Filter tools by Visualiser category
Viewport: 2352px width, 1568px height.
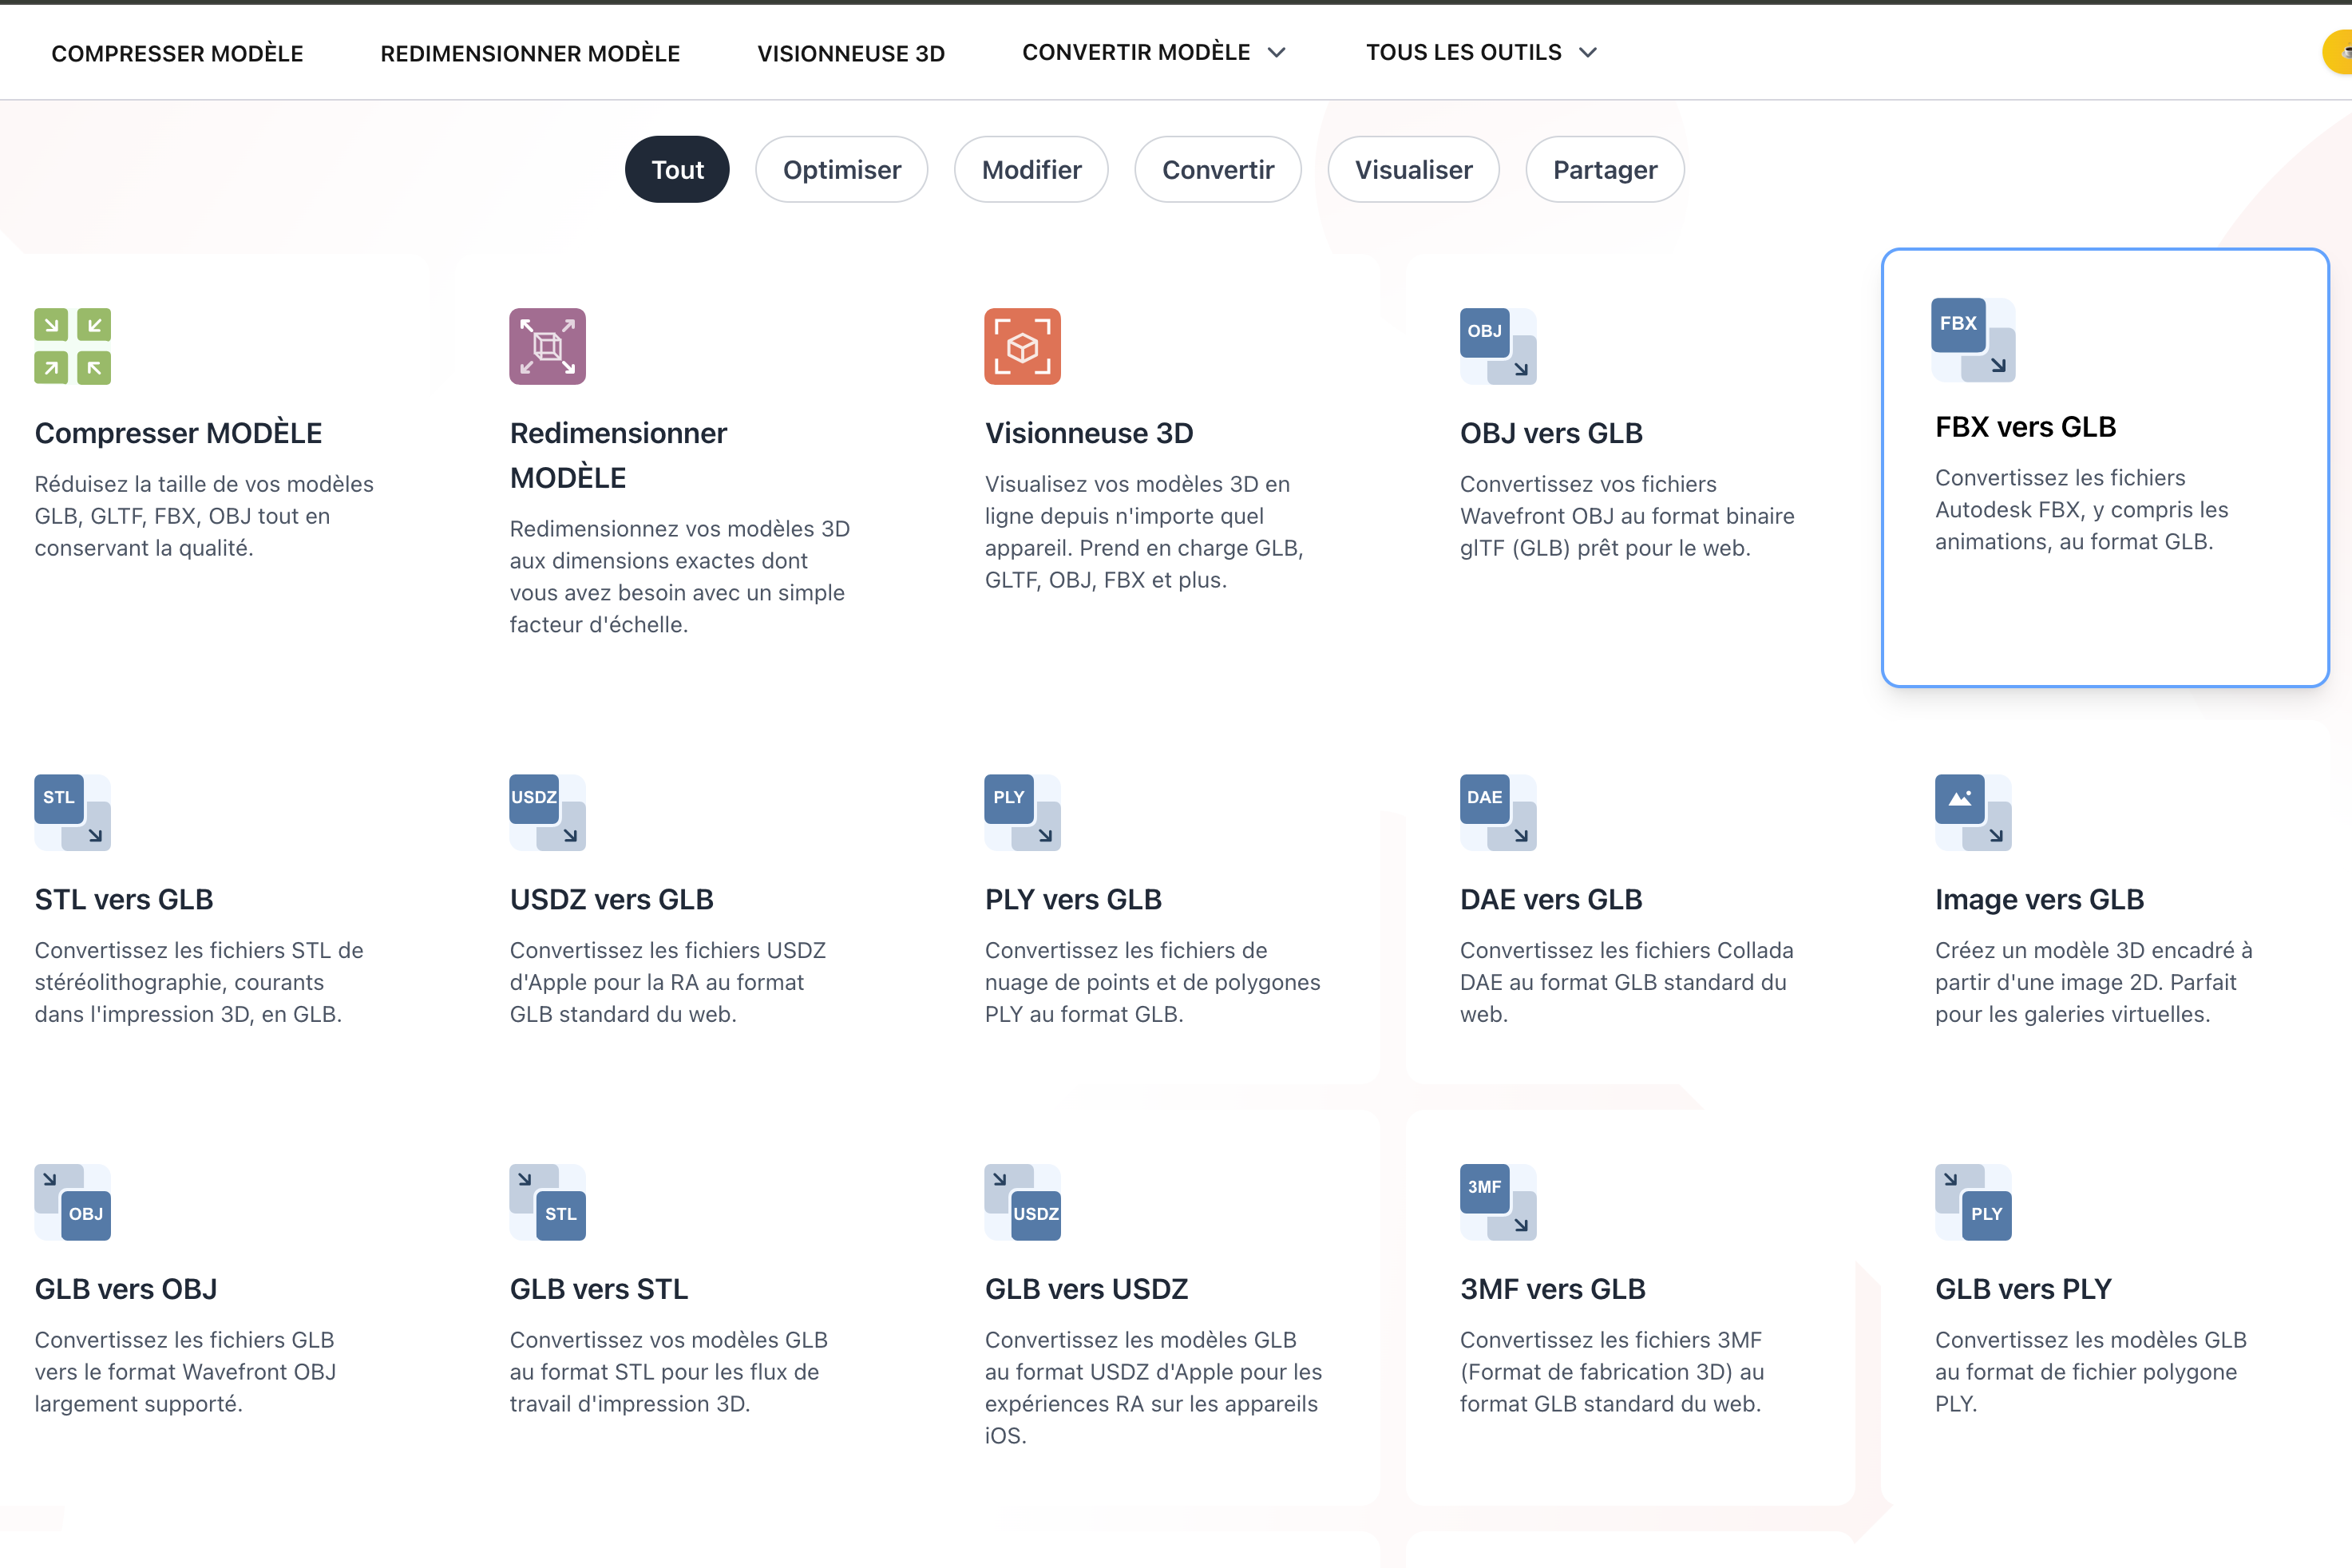(1412, 170)
